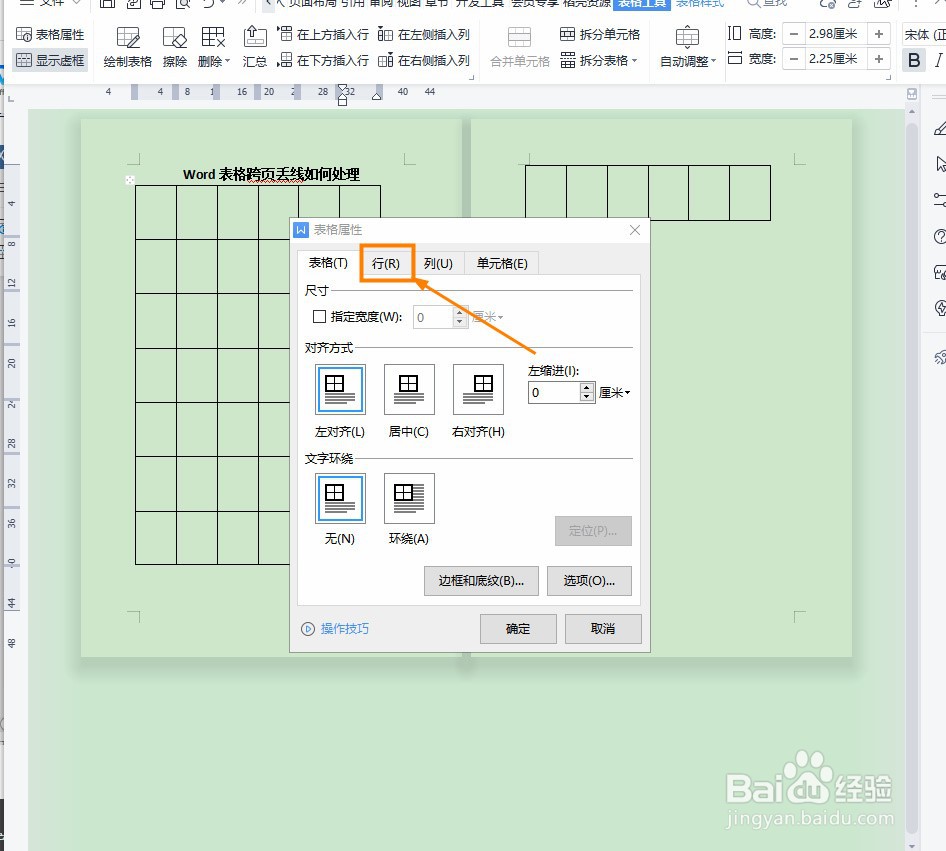The width and height of the screenshot is (946, 851).
Task: Click the right indent marker on ruler
Action: (376, 96)
